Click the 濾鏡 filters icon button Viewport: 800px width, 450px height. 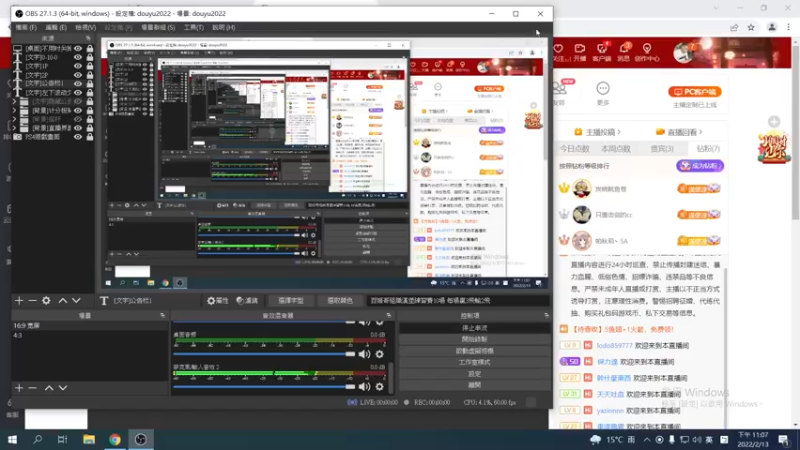click(247, 301)
